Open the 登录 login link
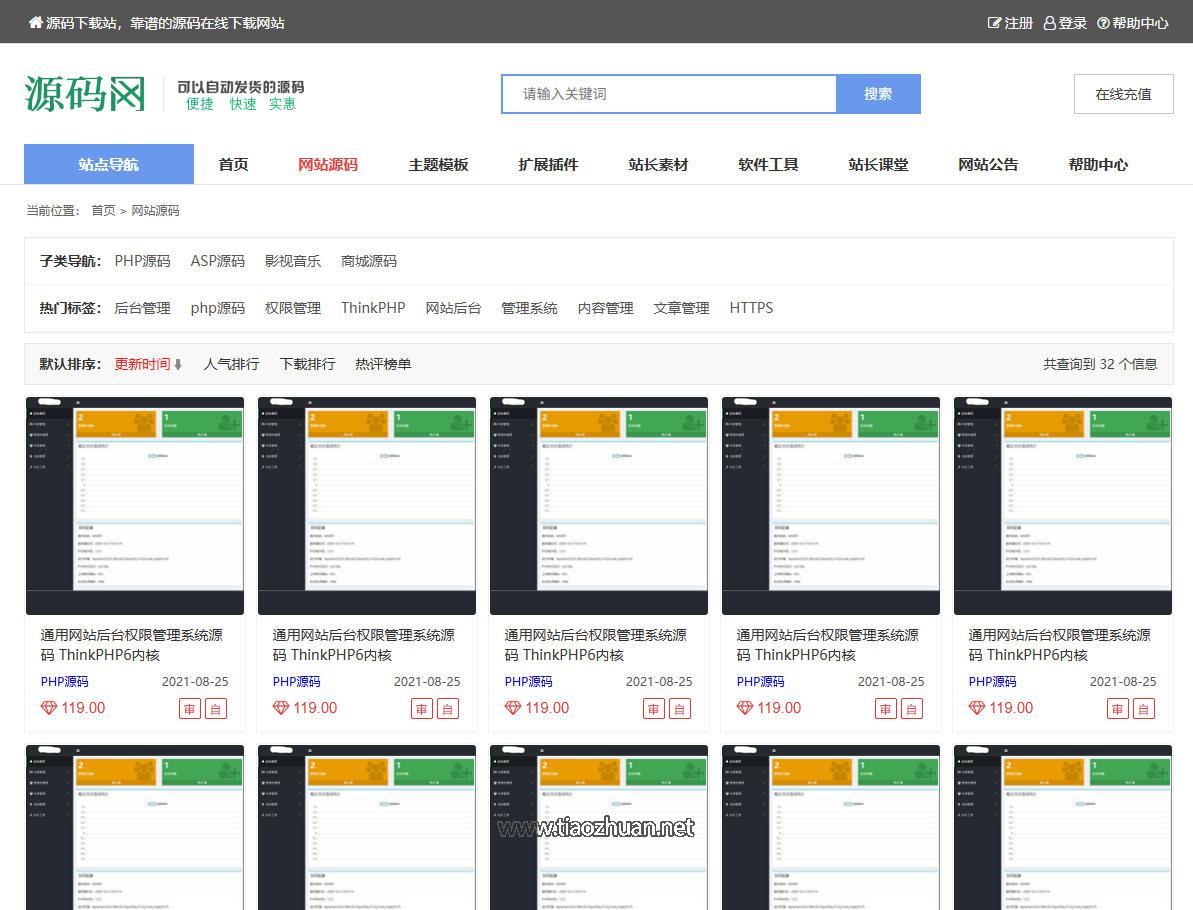Image resolution: width=1193 pixels, height=910 pixels. (x=1064, y=23)
